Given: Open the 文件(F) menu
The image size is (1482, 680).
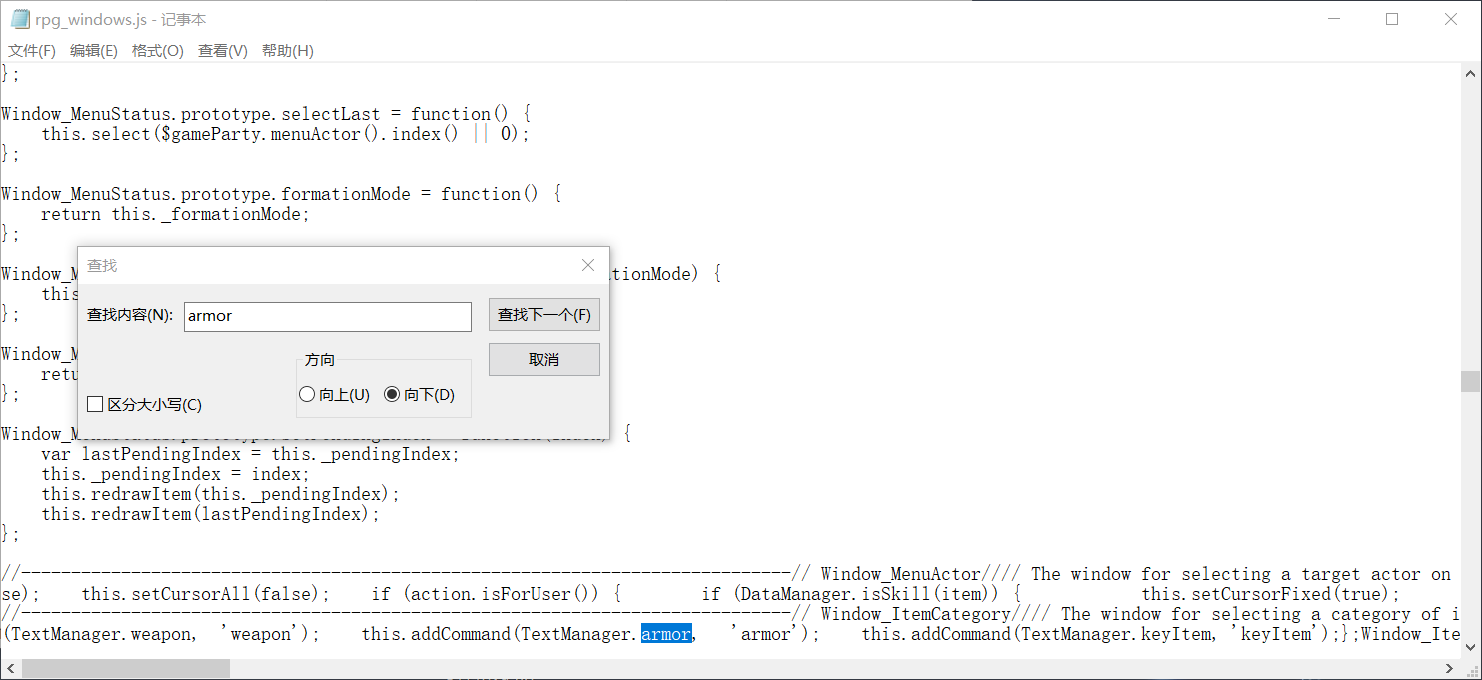Looking at the screenshot, I should tap(32, 51).
